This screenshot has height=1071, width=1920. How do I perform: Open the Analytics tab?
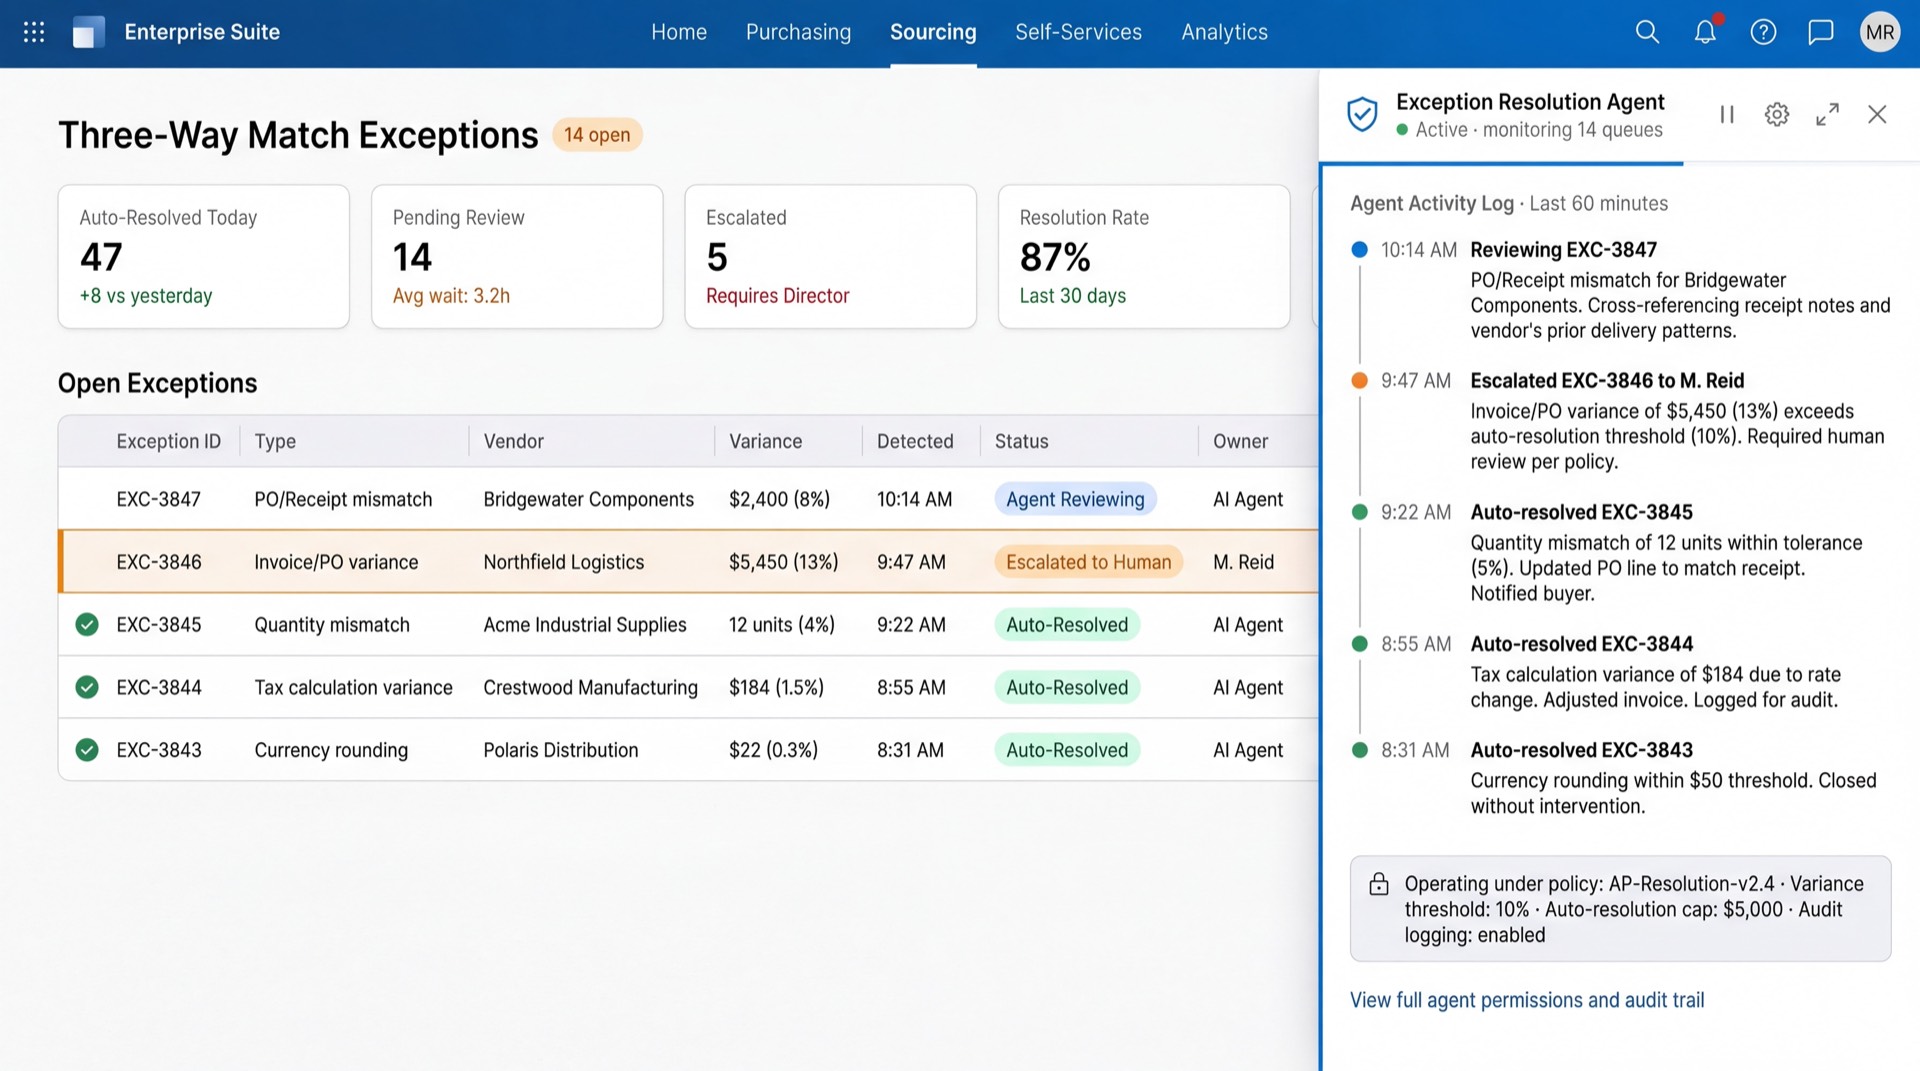click(x=1224, y=32)
